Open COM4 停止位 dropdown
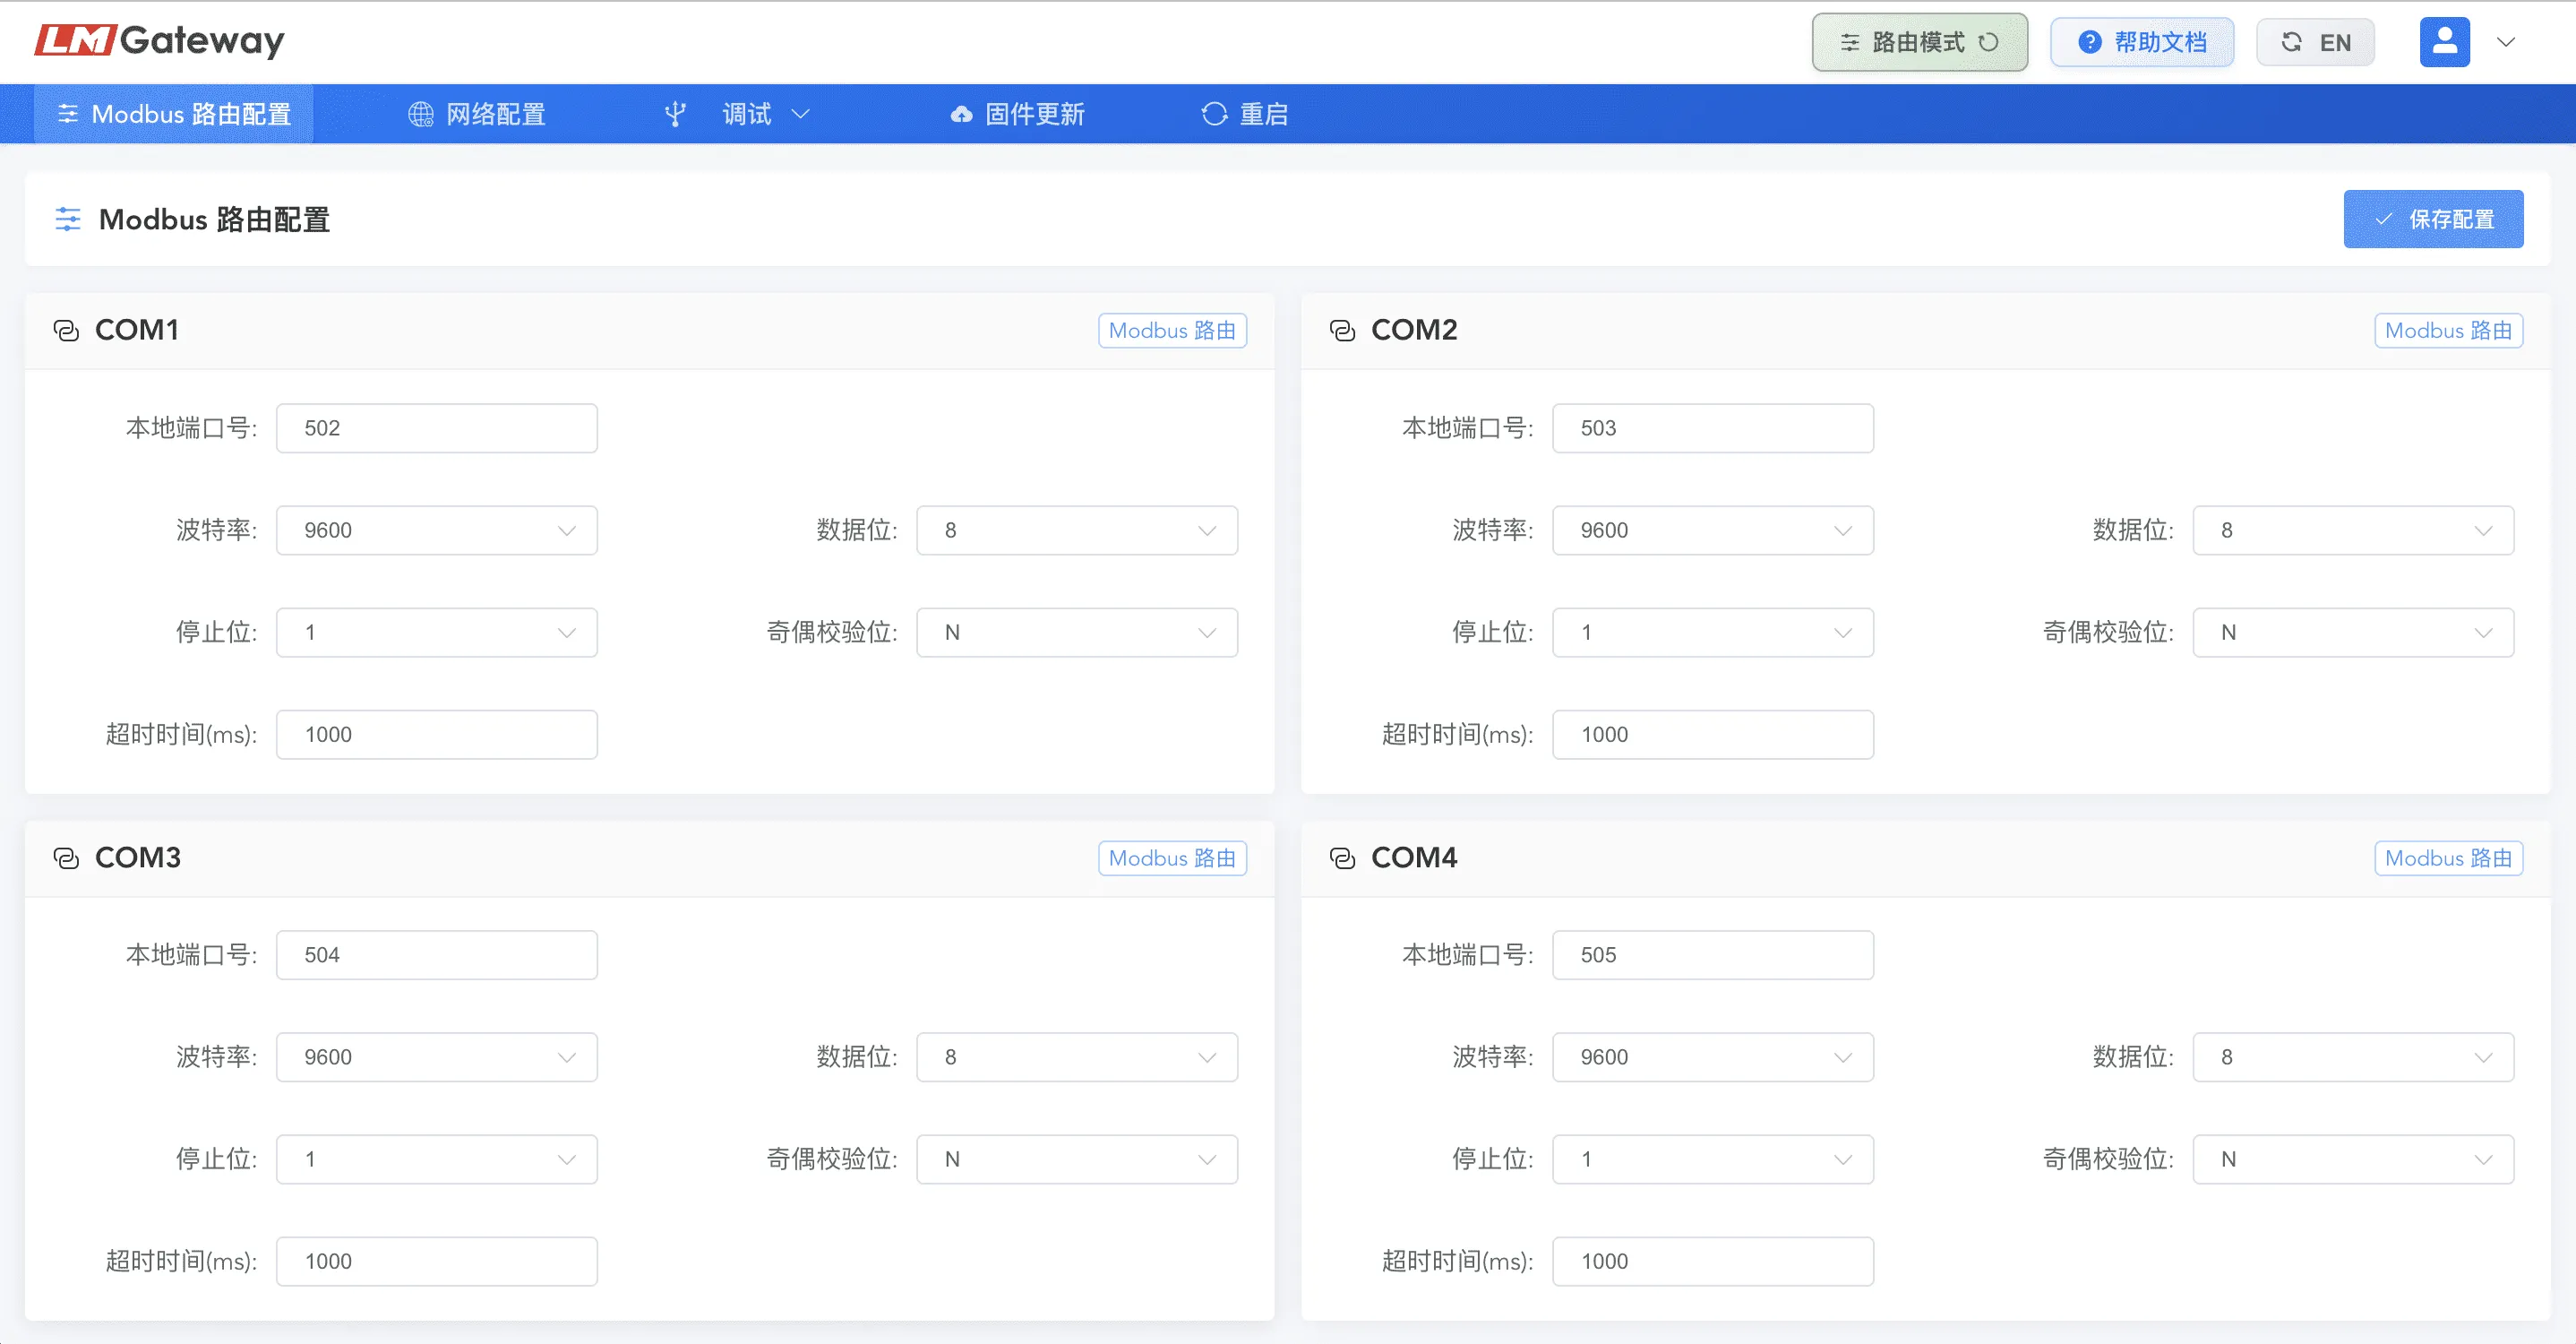2576x1344 pixels. (x=1713, y=1159)
